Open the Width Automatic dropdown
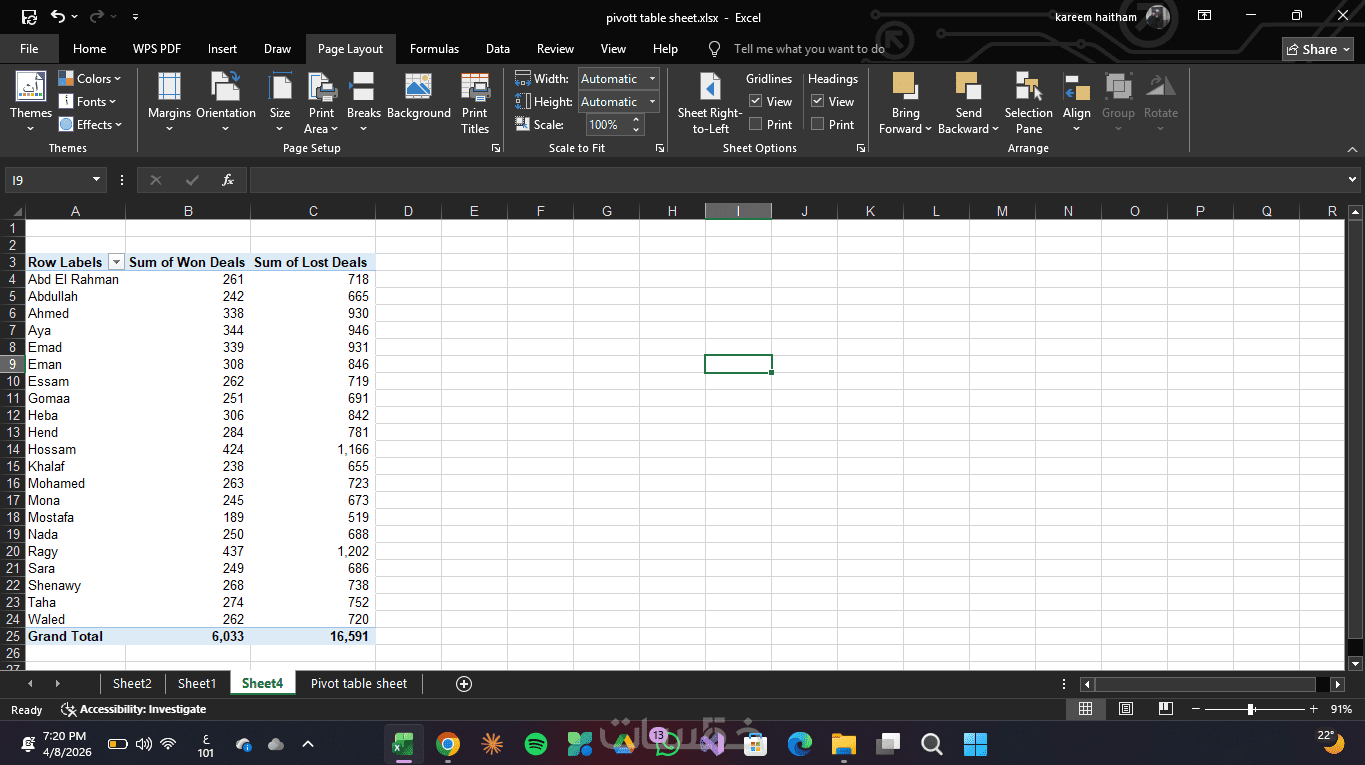This screenshot has width=1365, height=765. [652, 78]
